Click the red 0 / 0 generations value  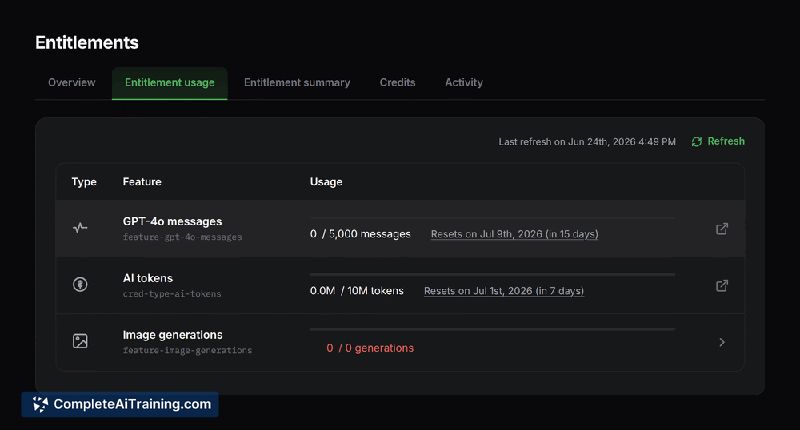coord(370,348)
